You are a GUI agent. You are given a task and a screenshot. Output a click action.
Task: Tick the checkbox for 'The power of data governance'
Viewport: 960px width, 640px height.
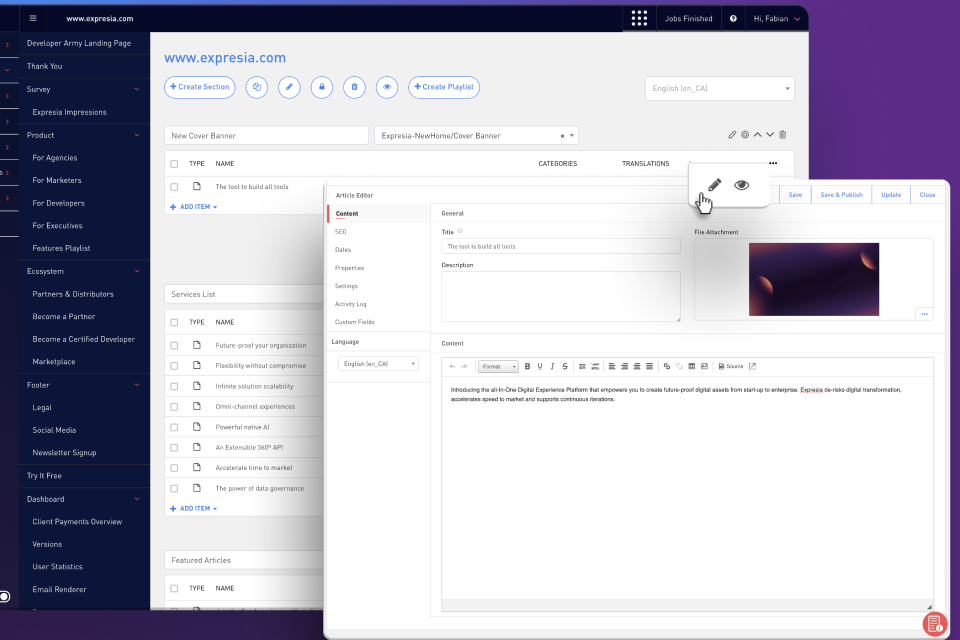point(174,489)
